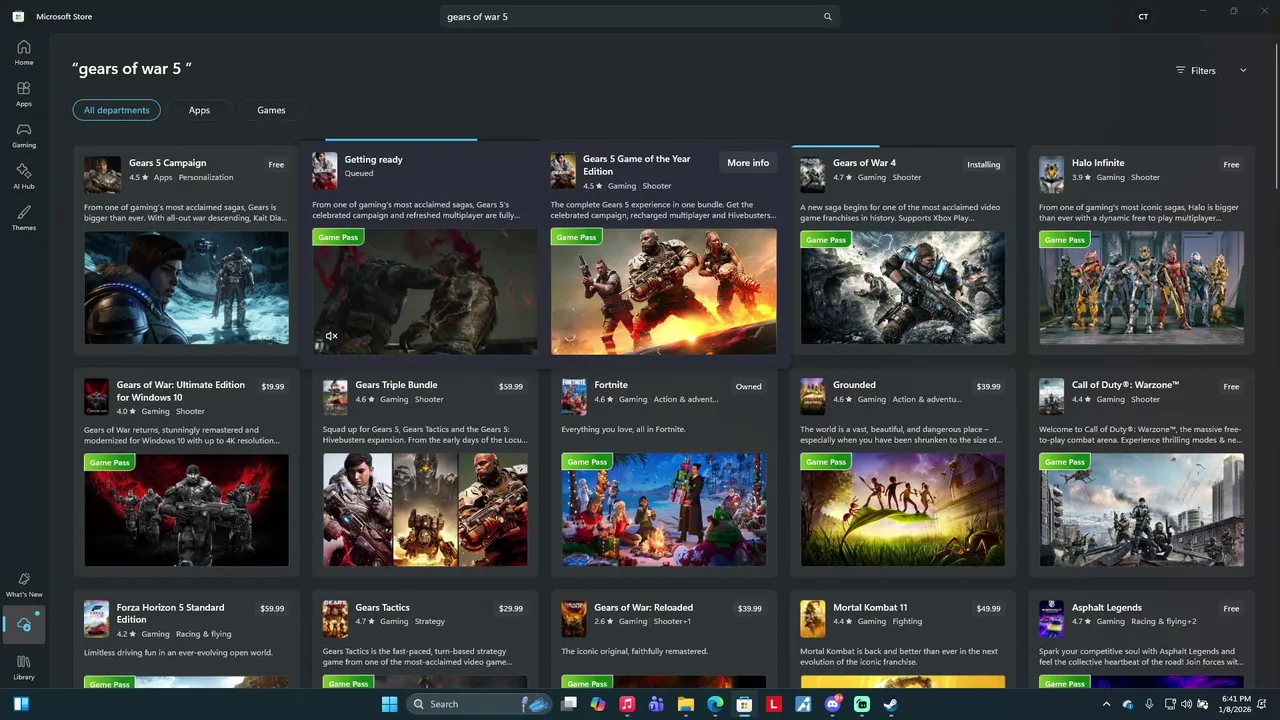Go to the Gaming section in the sidebar
The width and height of the screenshot is (1280, 720).
pyautogui.click(x=24, y=135)
